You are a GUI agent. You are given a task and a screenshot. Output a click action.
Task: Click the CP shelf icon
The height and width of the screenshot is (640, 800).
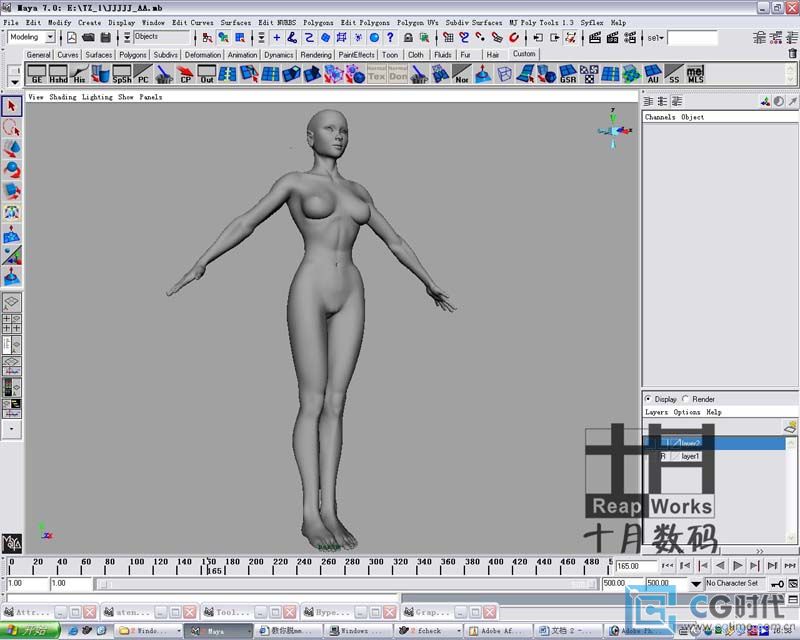[x=186, y=74]
